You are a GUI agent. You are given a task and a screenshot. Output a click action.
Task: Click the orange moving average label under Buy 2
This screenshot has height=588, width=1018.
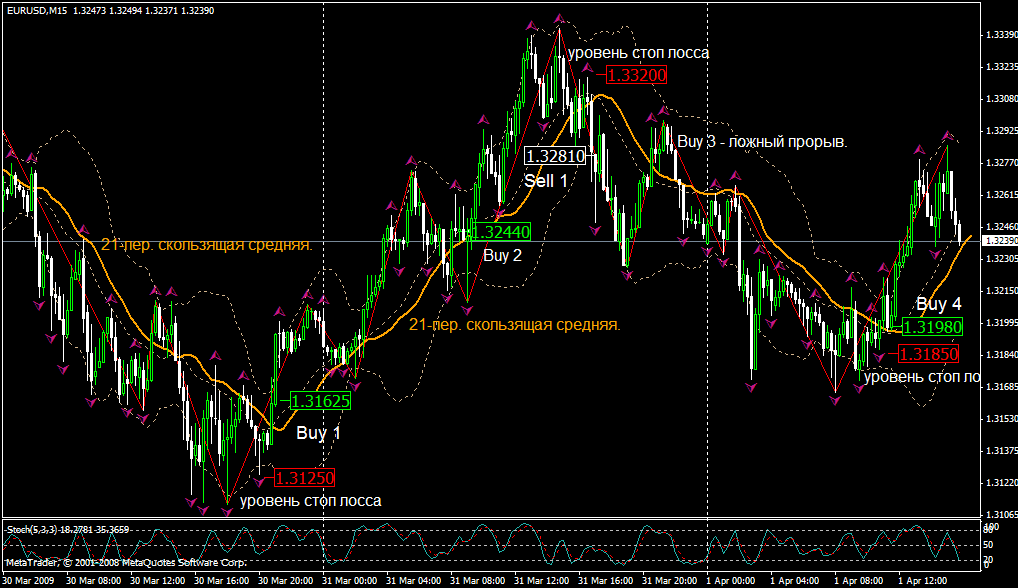coord(514,325)
